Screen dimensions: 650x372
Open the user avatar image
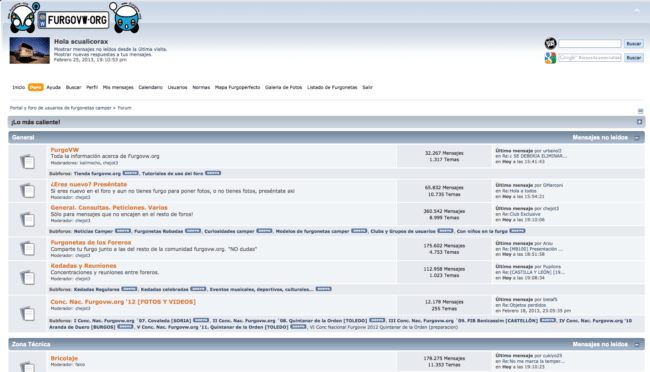[x=29, y=51]
